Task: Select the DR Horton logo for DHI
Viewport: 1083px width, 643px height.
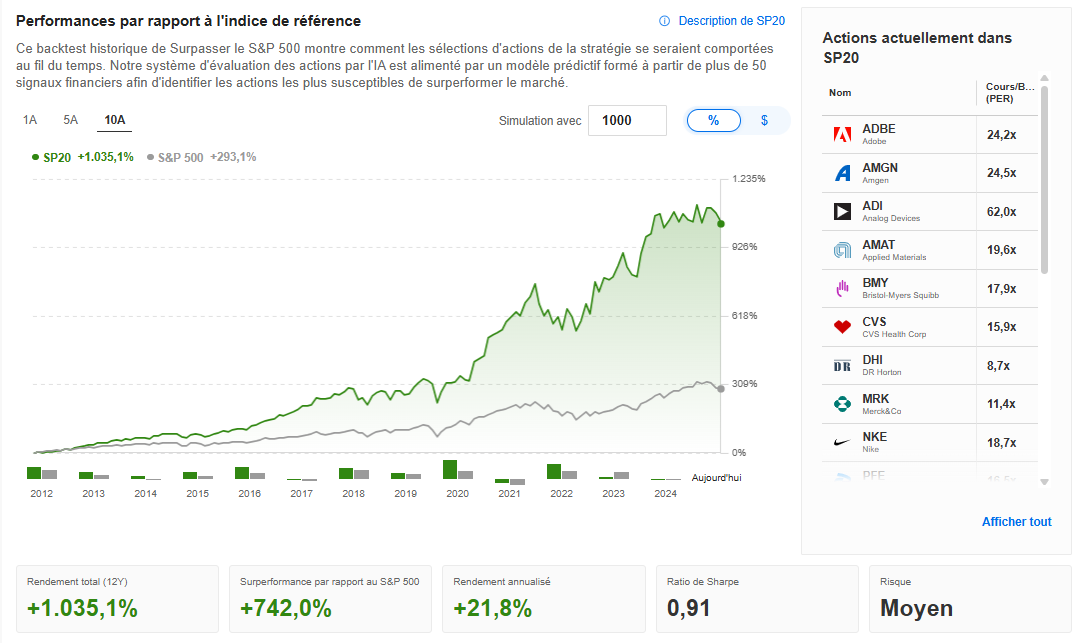Action: [842, 365]
